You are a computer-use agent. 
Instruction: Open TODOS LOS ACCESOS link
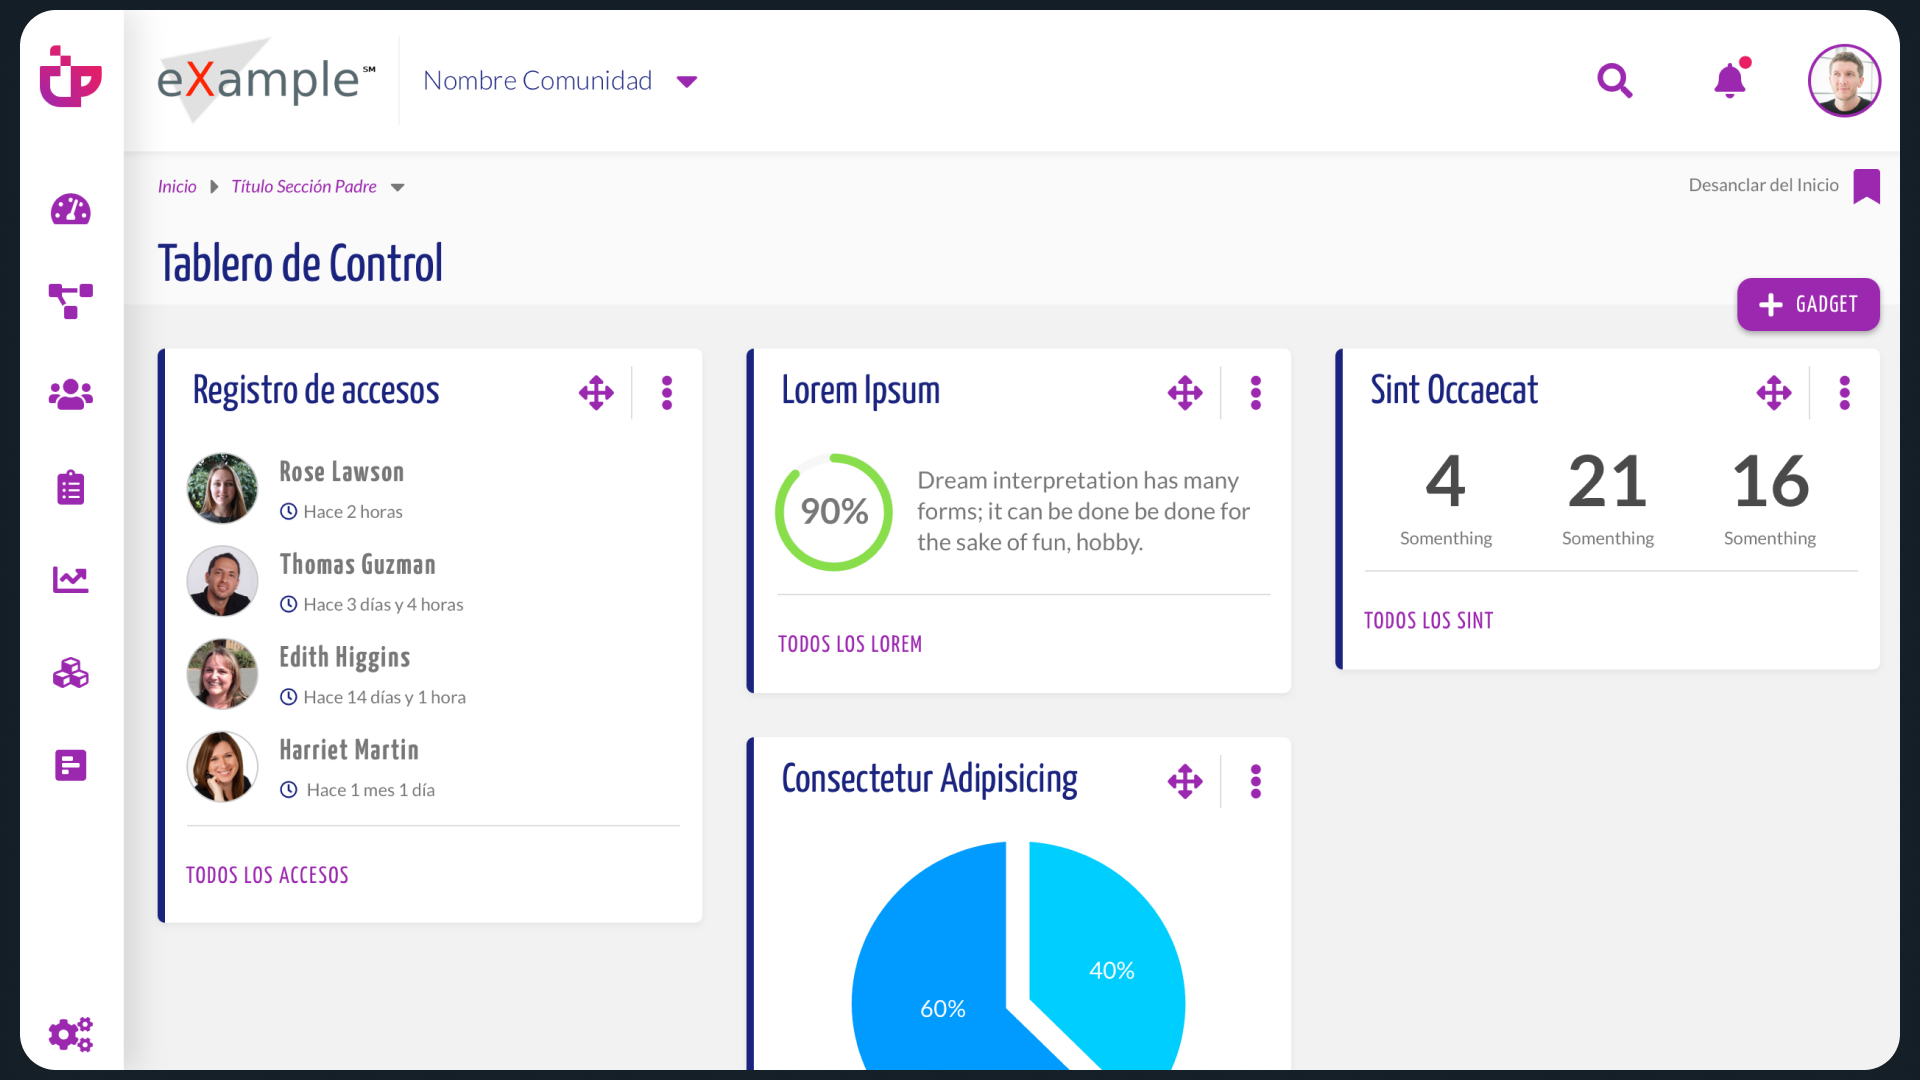tap(267, 875)
